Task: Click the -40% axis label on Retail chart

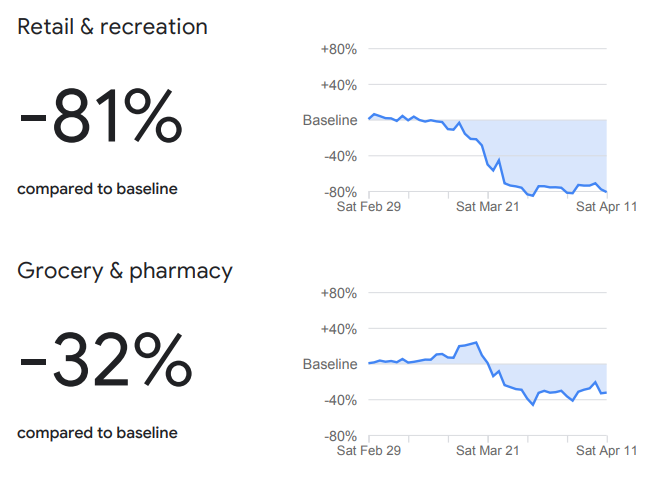Action: (339, 156)
